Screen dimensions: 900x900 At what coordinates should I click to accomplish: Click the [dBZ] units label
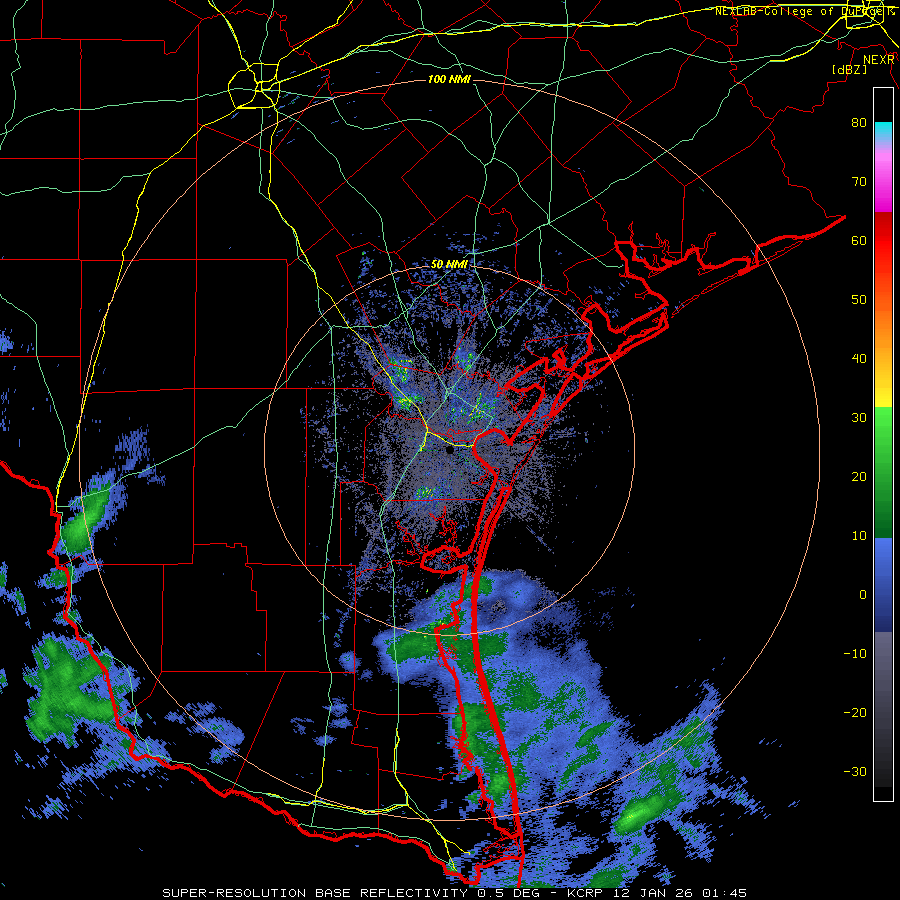(x=849, y=69)
